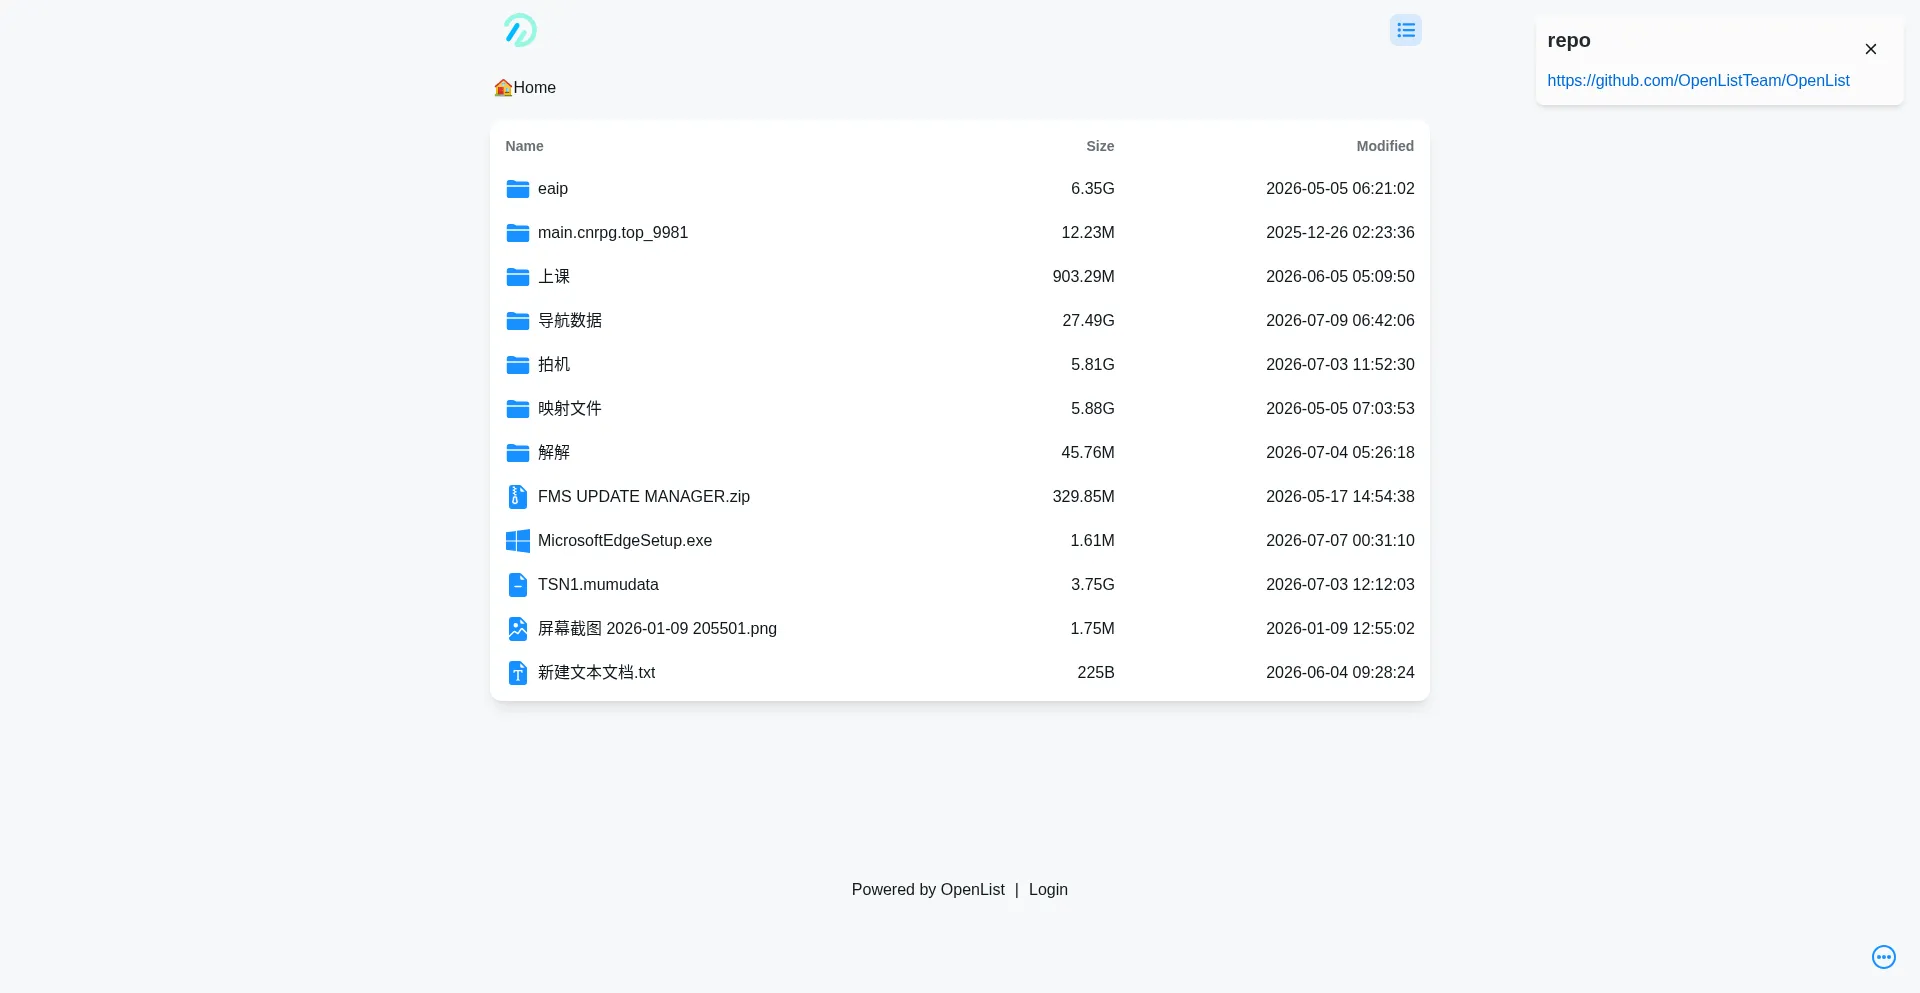Click the MicrosoftEdgeSetup.exe Windows icon
Screen dimensions: 1920x993
tap(517, 541)
